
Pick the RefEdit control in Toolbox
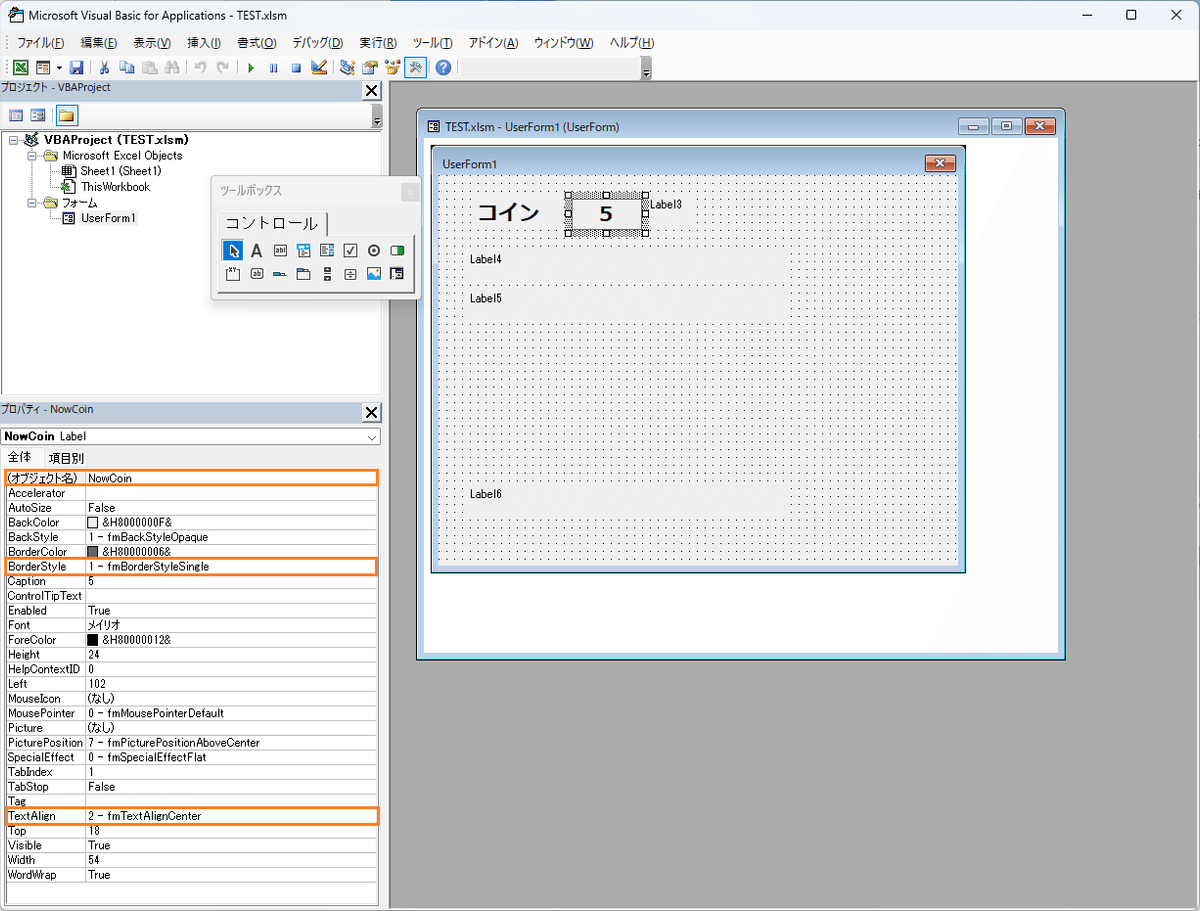click(x=397, y=274)
